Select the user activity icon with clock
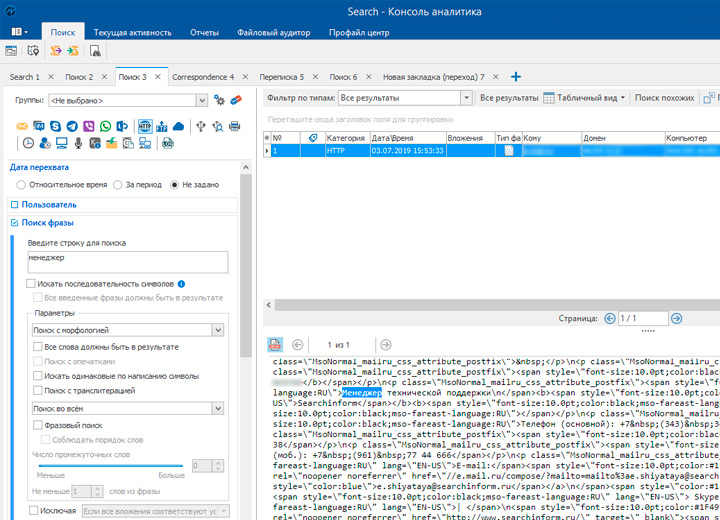 click(45, 143)
